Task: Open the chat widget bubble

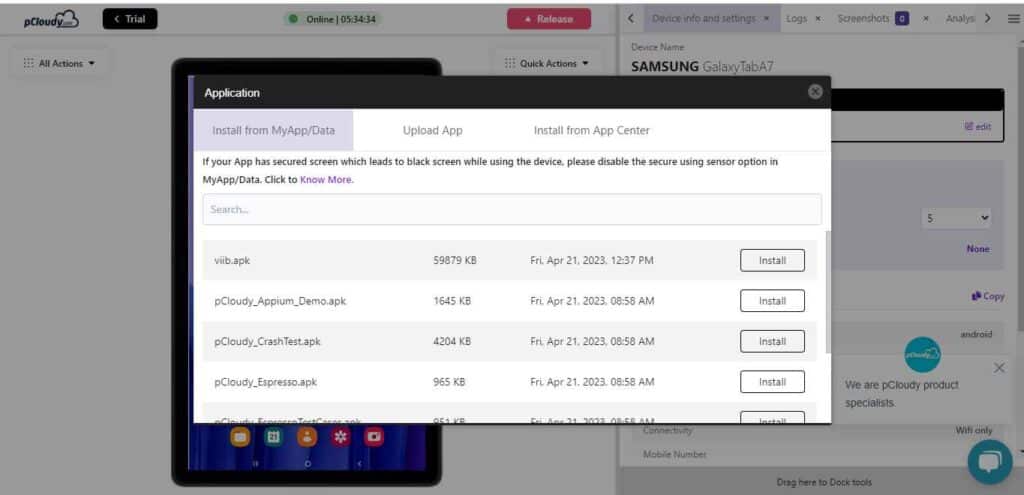Action: pos(989,462)
